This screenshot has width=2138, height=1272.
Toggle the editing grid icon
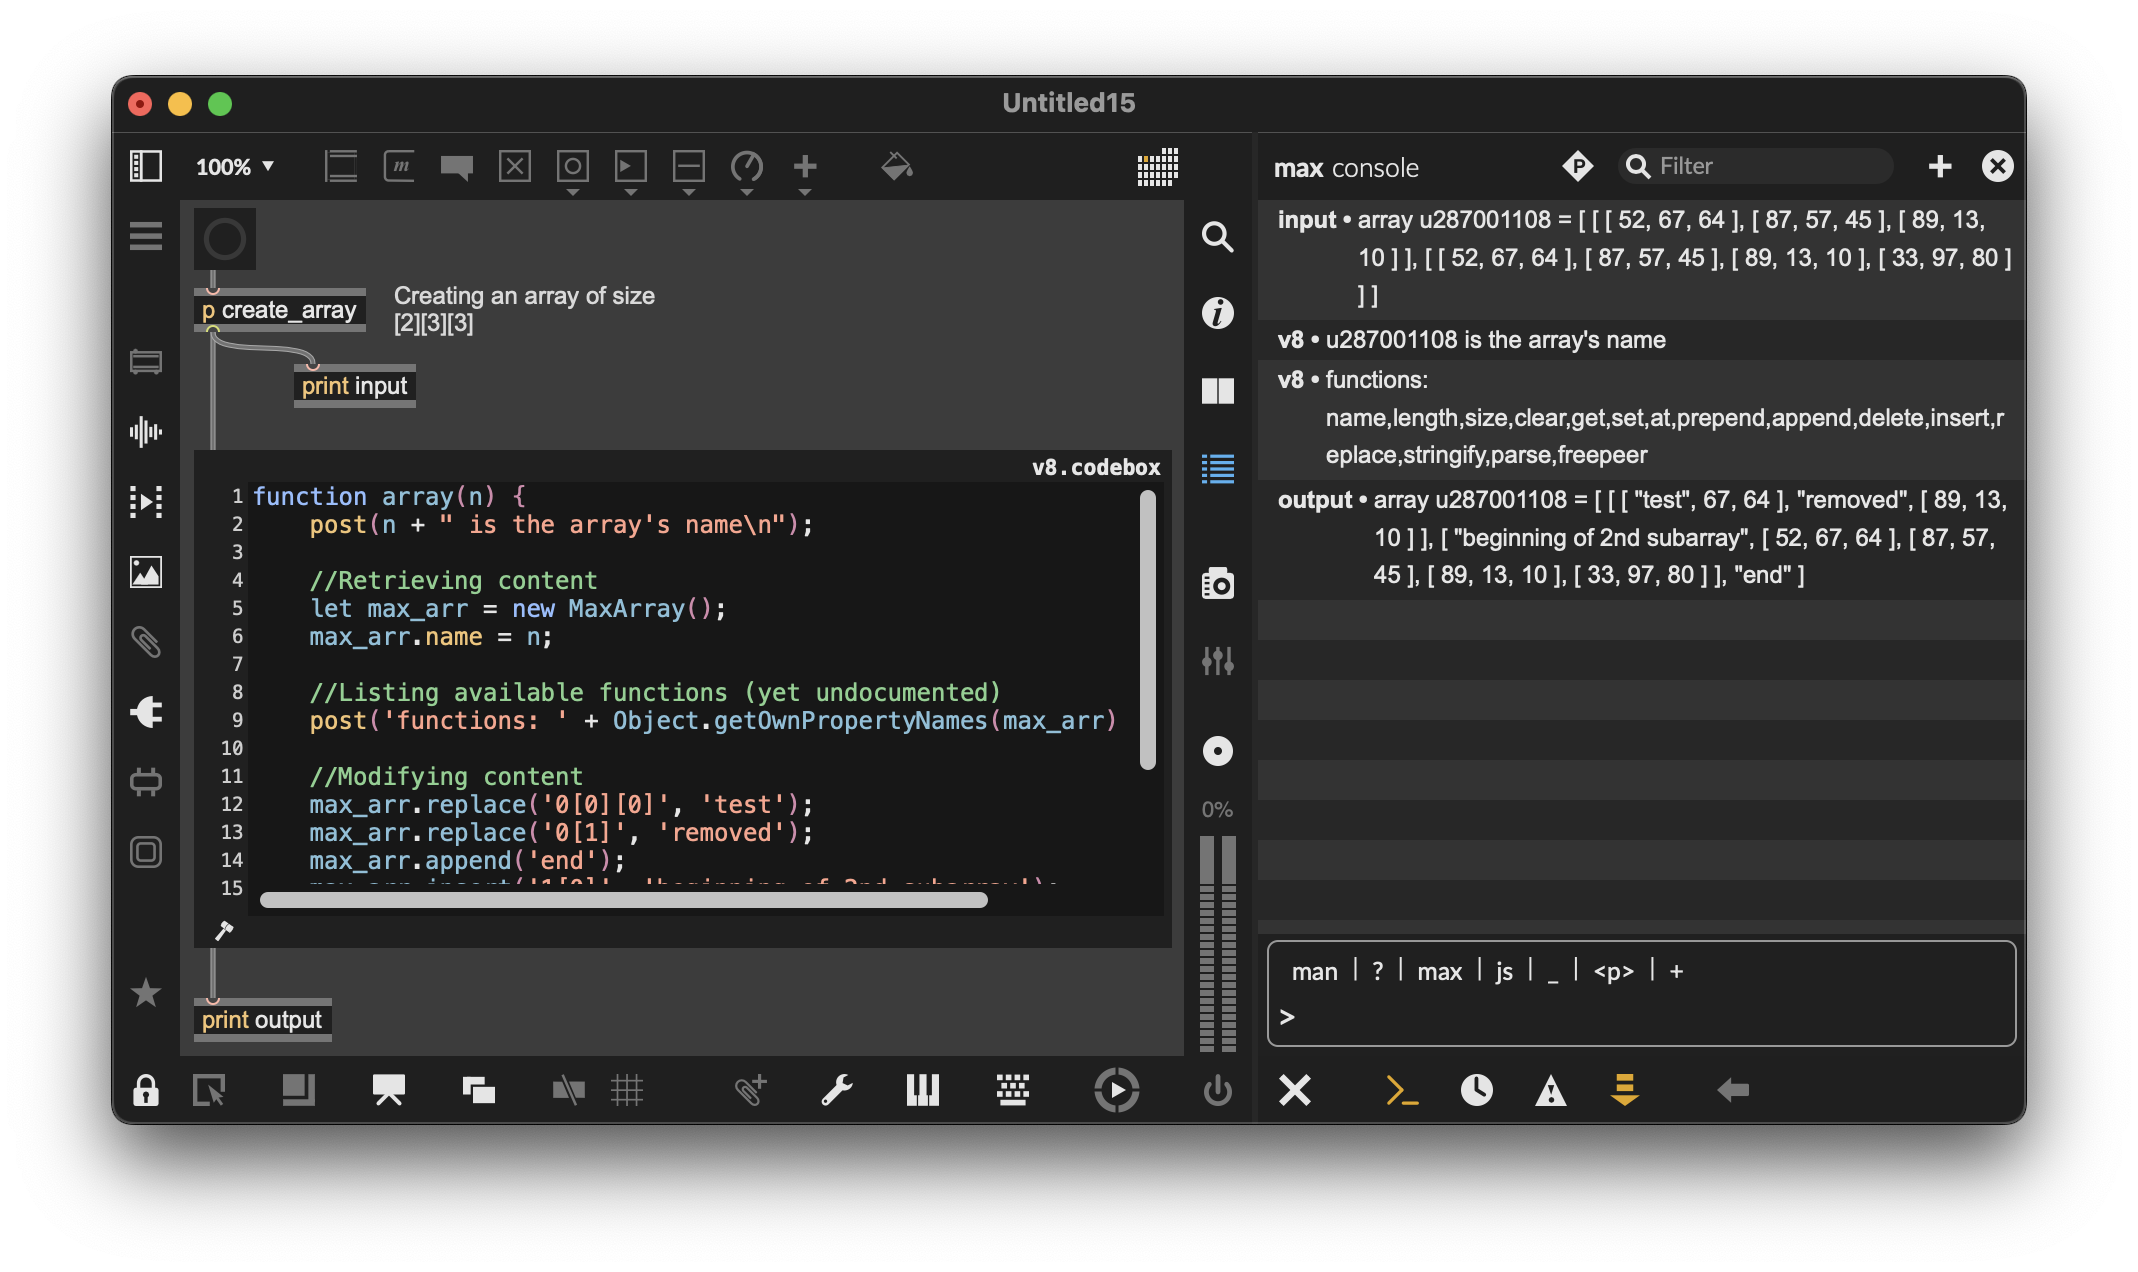click(628, 1090)
